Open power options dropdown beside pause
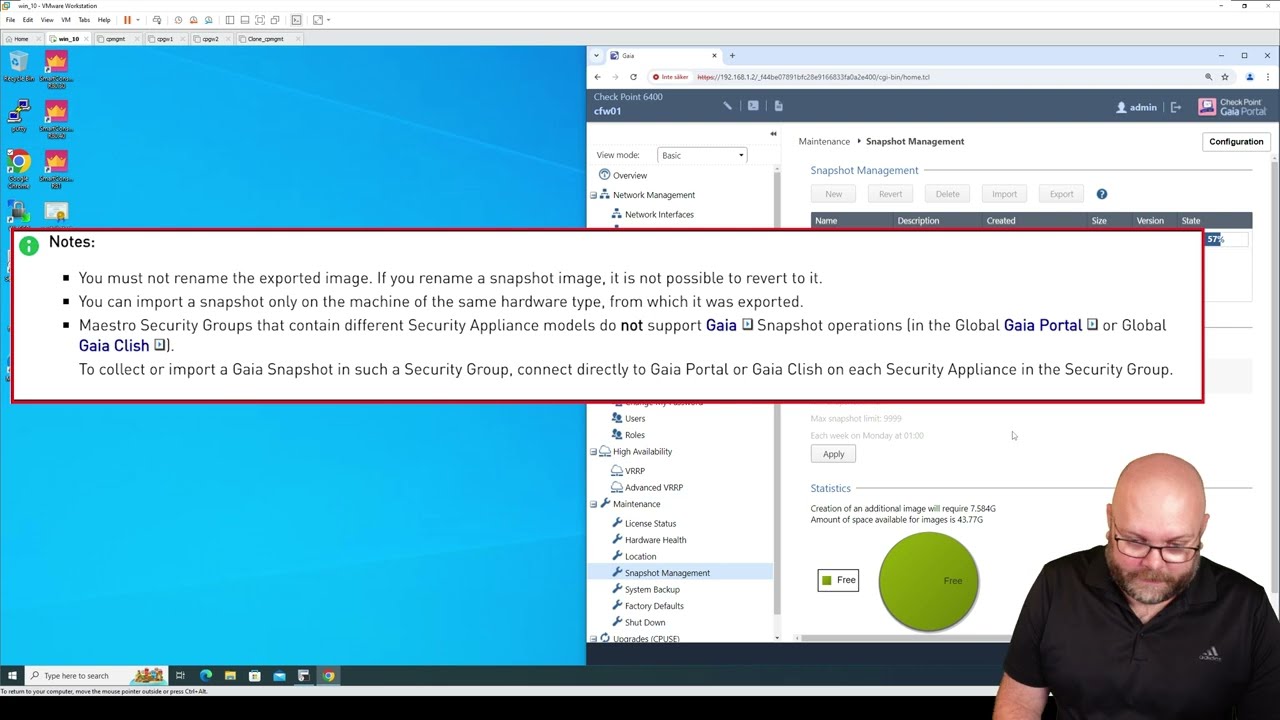The image size is (1280, 720). [x=138, y=20]
